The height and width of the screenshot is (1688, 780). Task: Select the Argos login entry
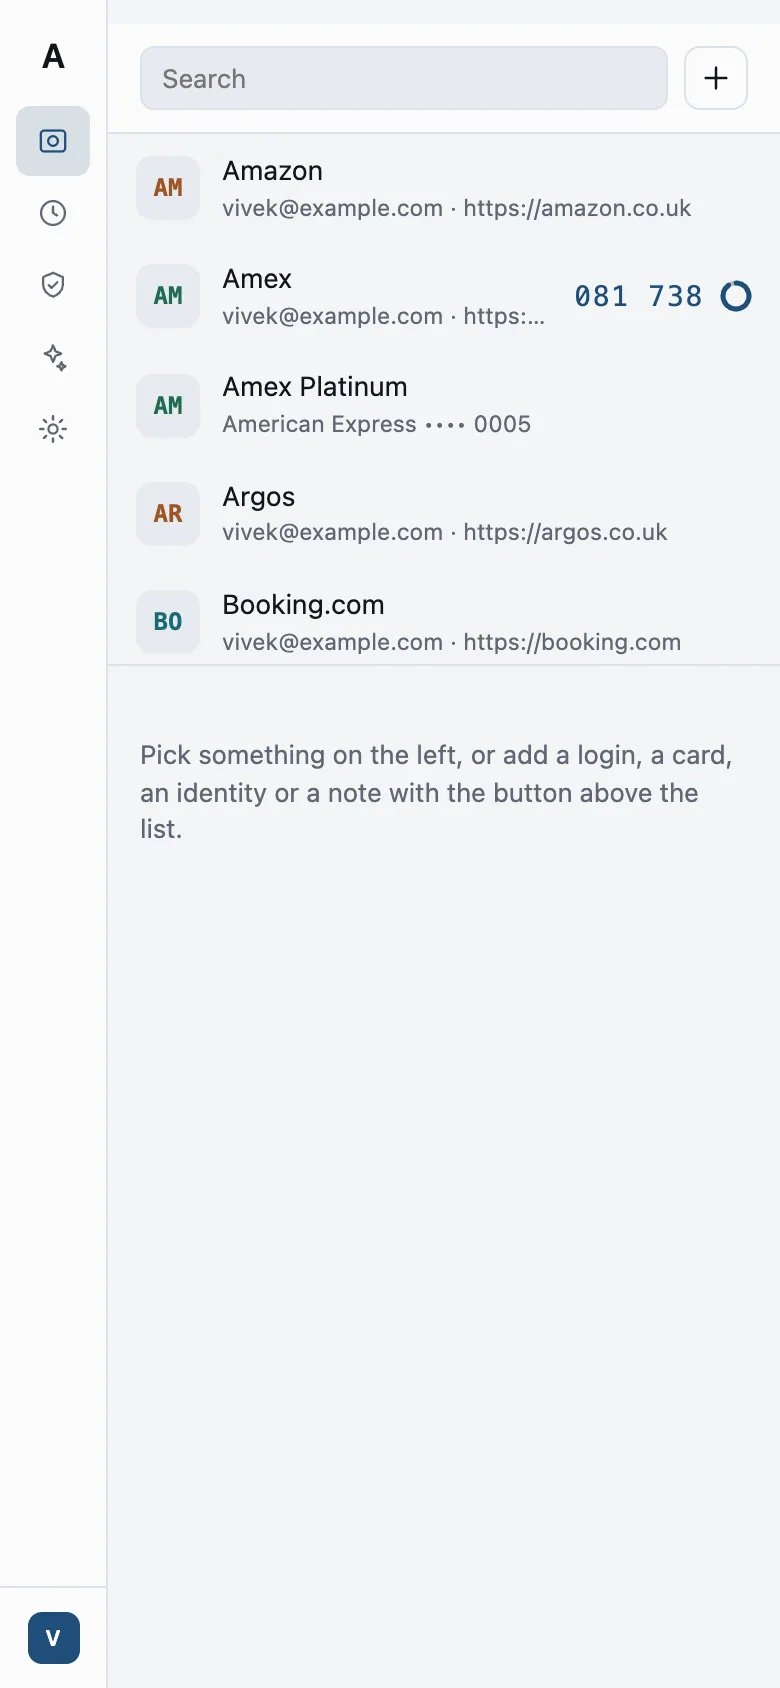(x=444, y=513)
